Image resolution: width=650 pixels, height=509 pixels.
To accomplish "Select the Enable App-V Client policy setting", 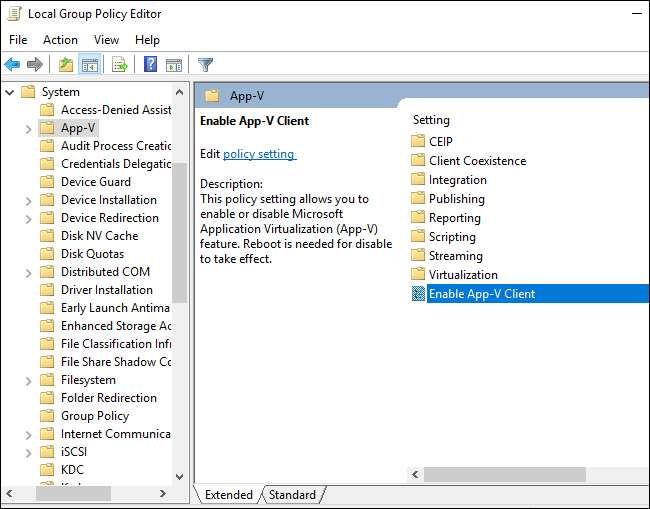I will coord(481,294).
